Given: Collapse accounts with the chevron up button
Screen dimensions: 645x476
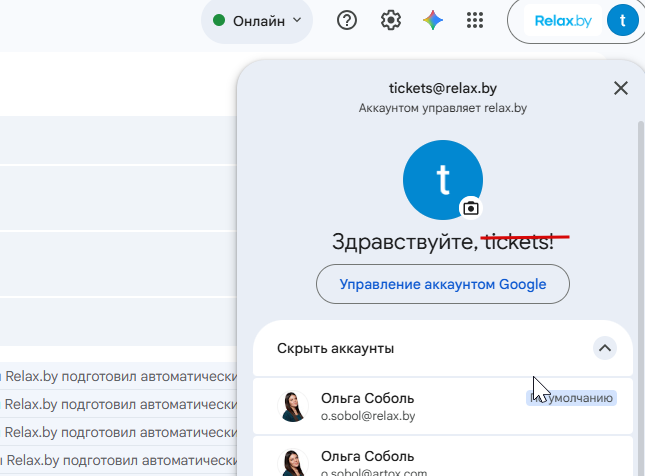Looking at the screenshot, I should (x=605, y=348).
